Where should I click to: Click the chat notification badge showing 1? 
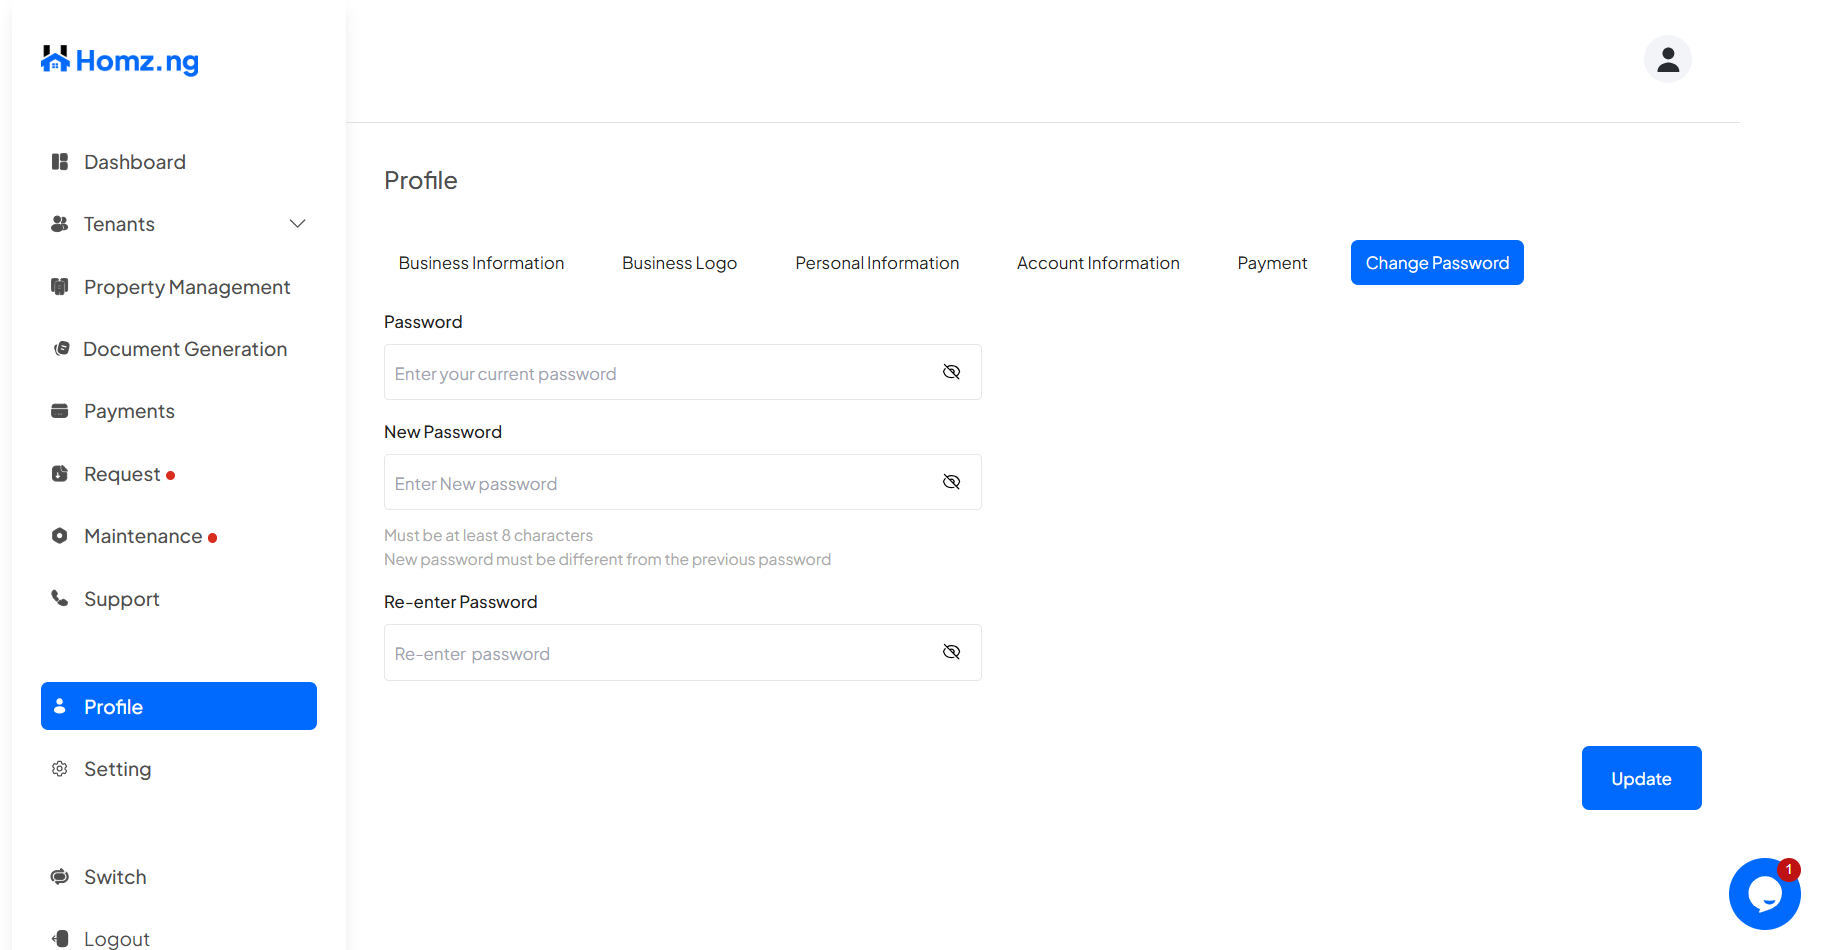click(x=1789, y=870)
